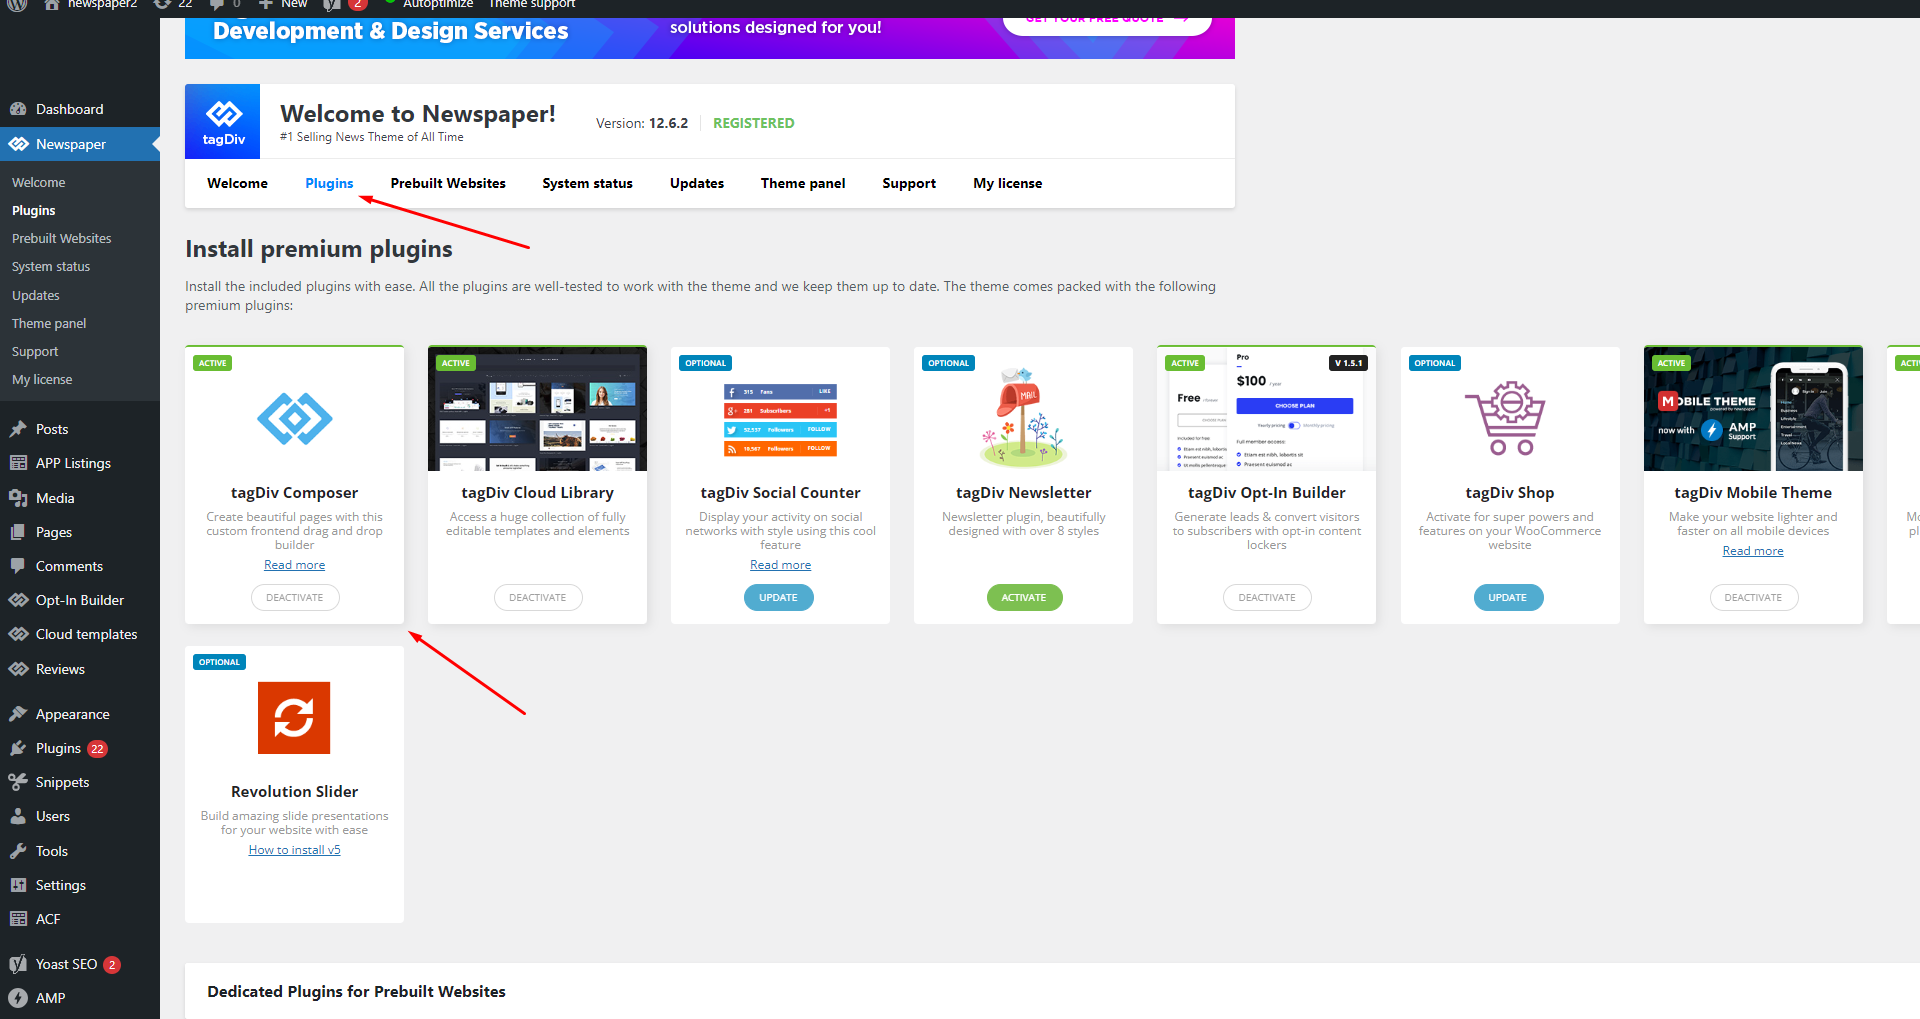This screenshot has height=1019, width=1920.
Task: Open Prebuilt Websites in the sidebar submenu
Action: [61, 238]
